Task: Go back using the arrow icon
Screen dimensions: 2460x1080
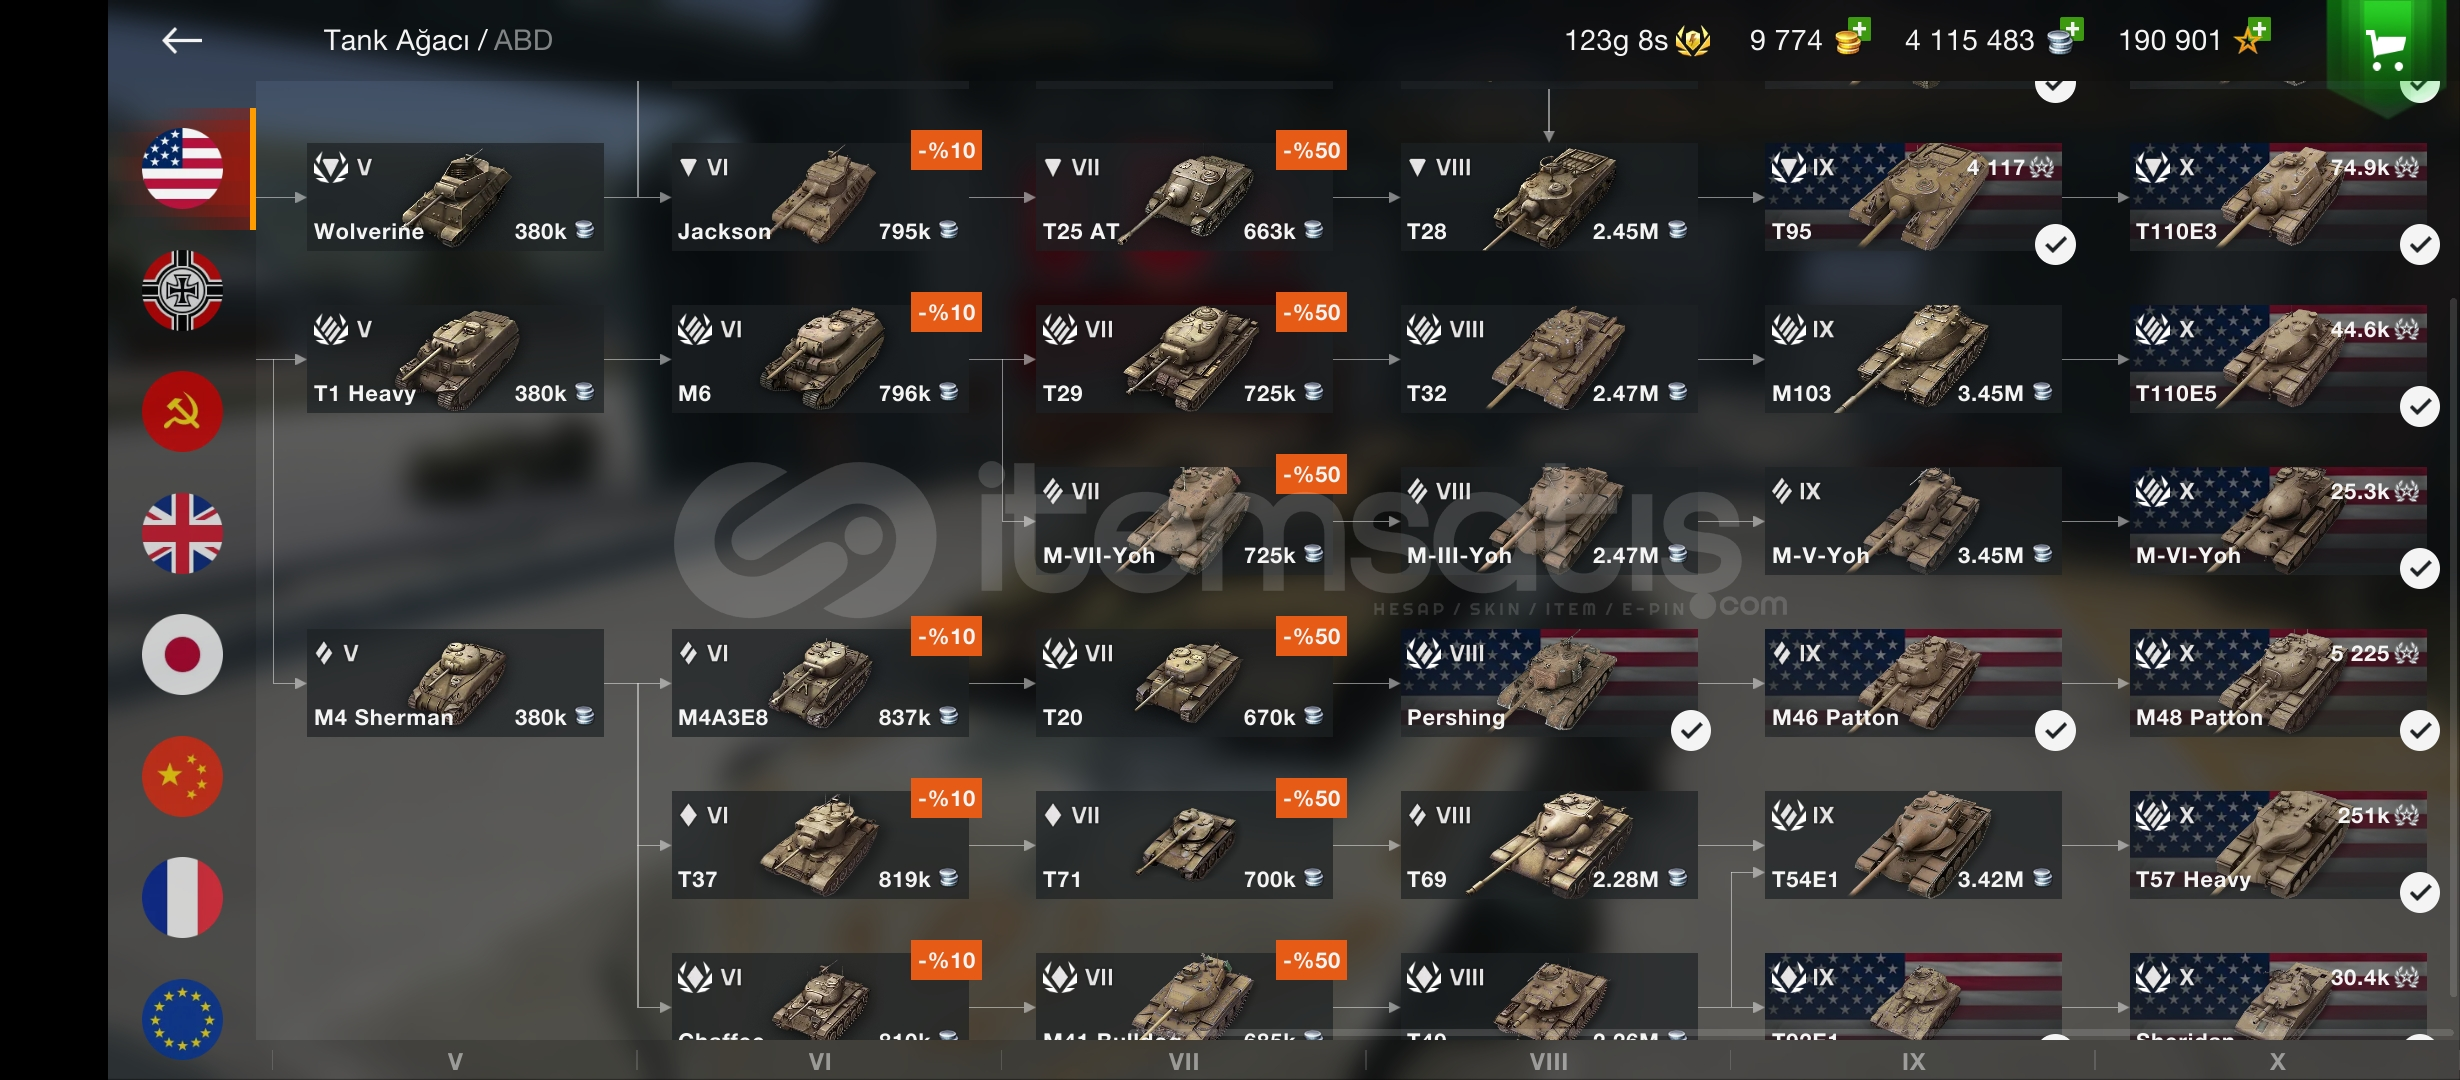Action: click(182, 40)
